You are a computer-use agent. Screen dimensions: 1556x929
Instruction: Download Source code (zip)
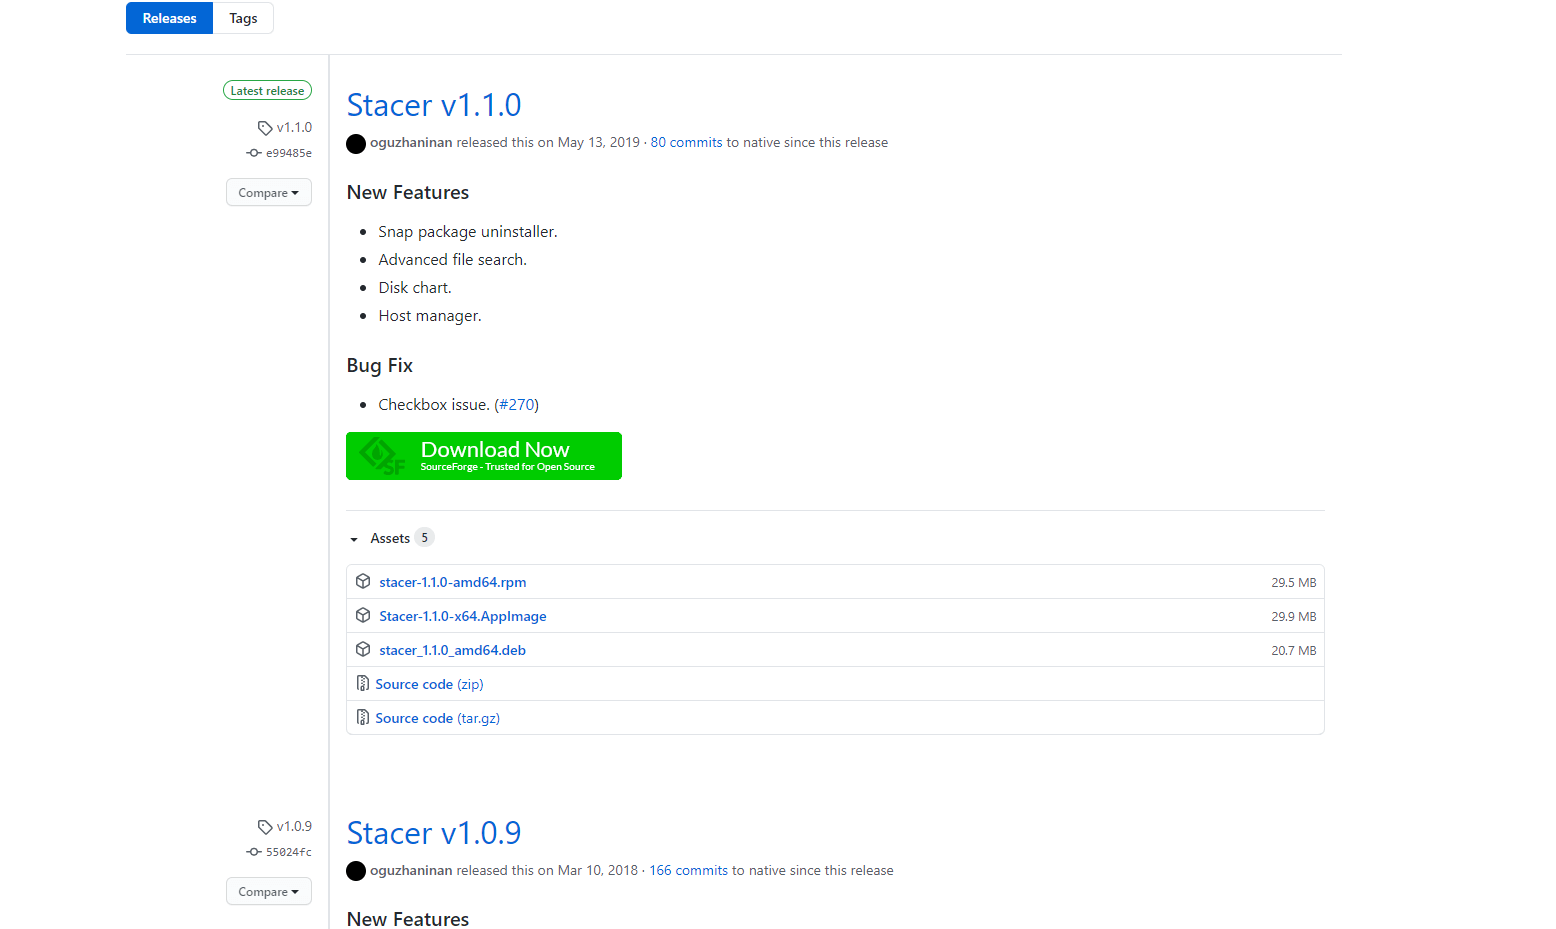(x=429, y=684)
